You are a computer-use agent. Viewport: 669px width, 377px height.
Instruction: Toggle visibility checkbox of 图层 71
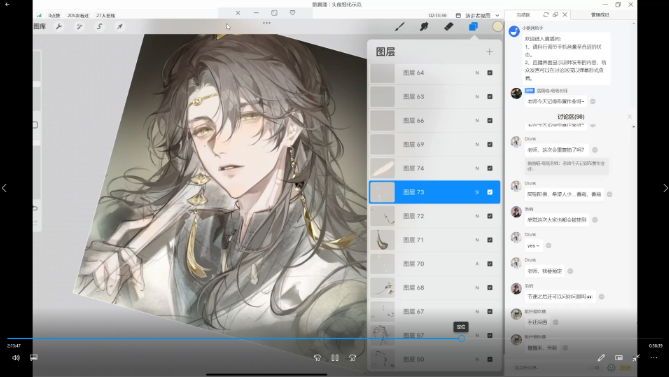click(490, 240)
